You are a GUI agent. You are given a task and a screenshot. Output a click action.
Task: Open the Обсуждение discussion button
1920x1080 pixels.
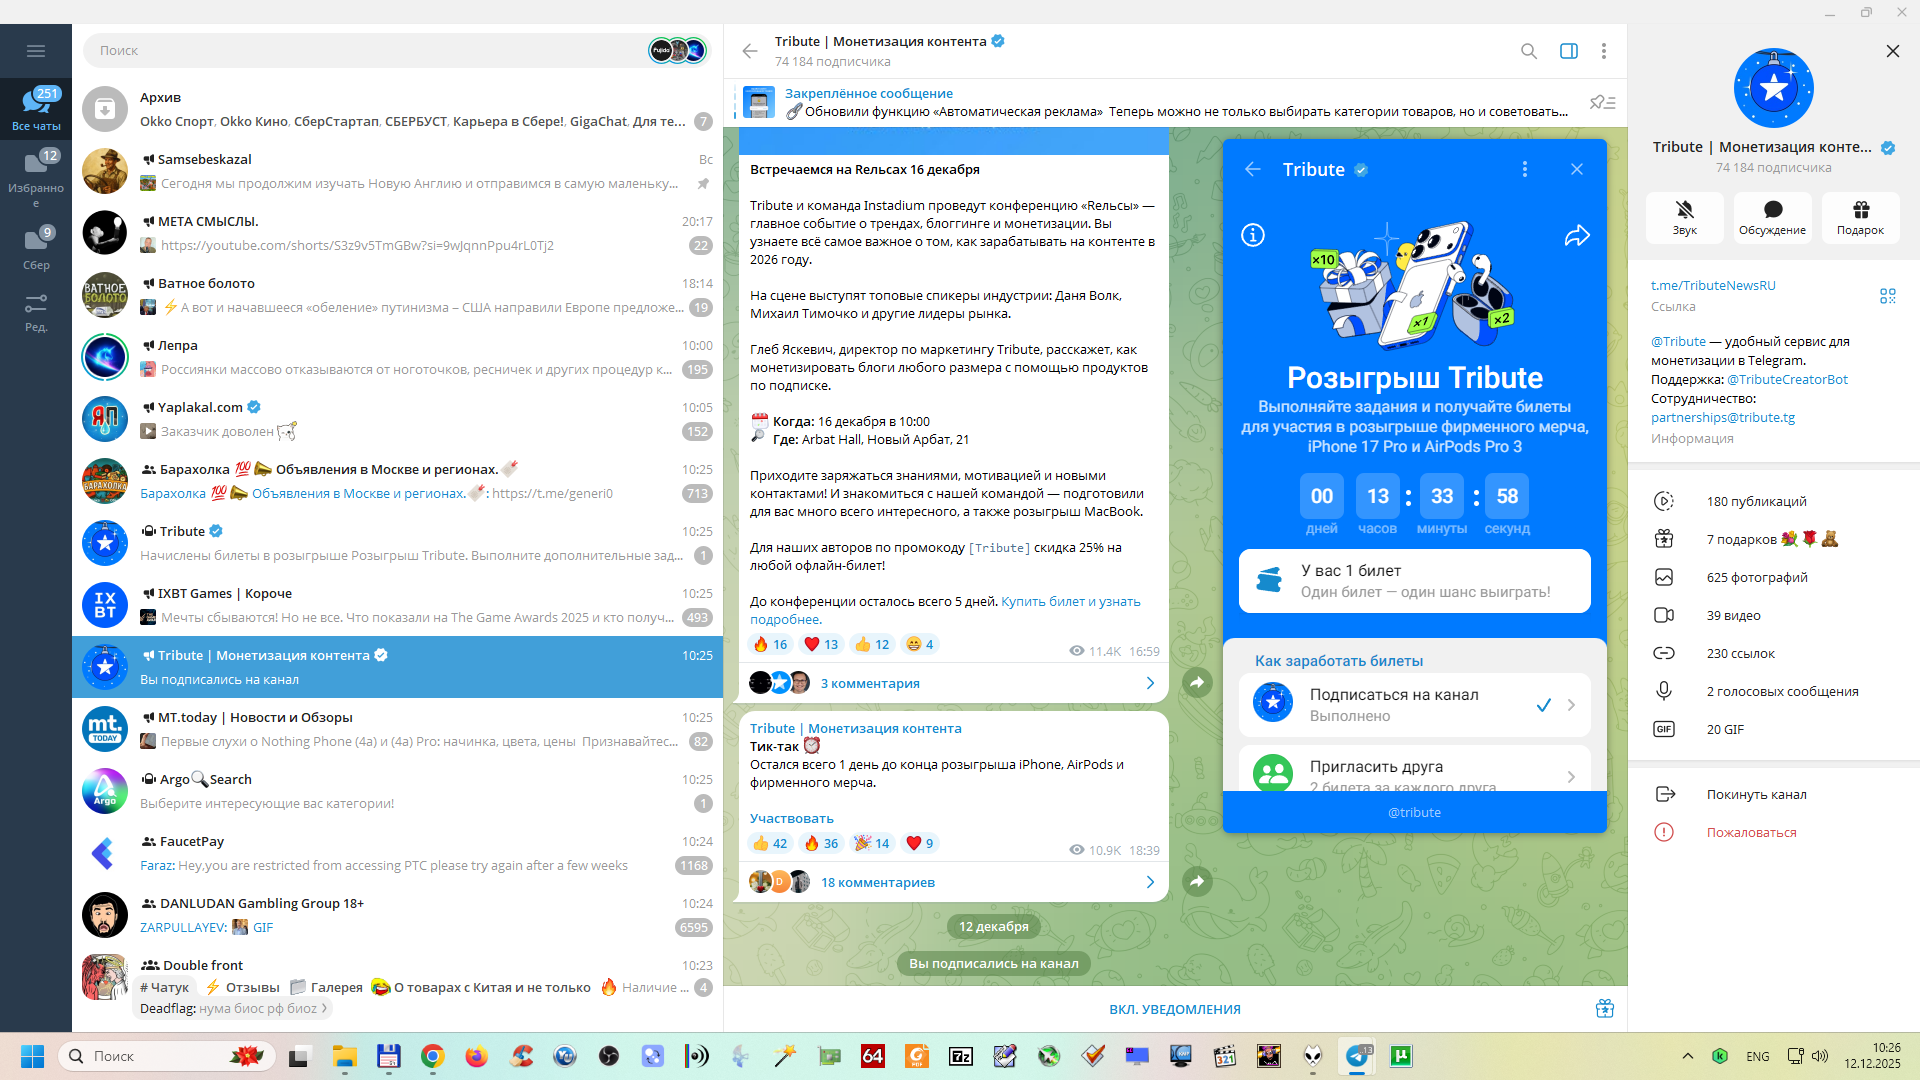pyautogui.click(x=1772, y=216)
